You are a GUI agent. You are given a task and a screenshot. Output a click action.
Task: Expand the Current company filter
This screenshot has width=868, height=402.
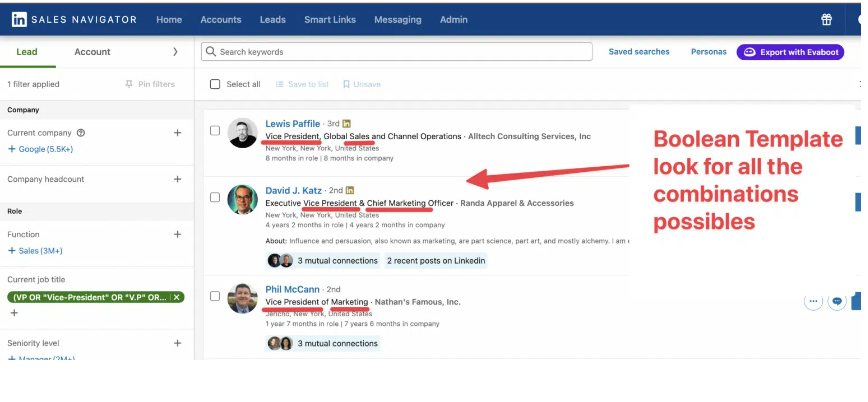[x=178, y=133]
